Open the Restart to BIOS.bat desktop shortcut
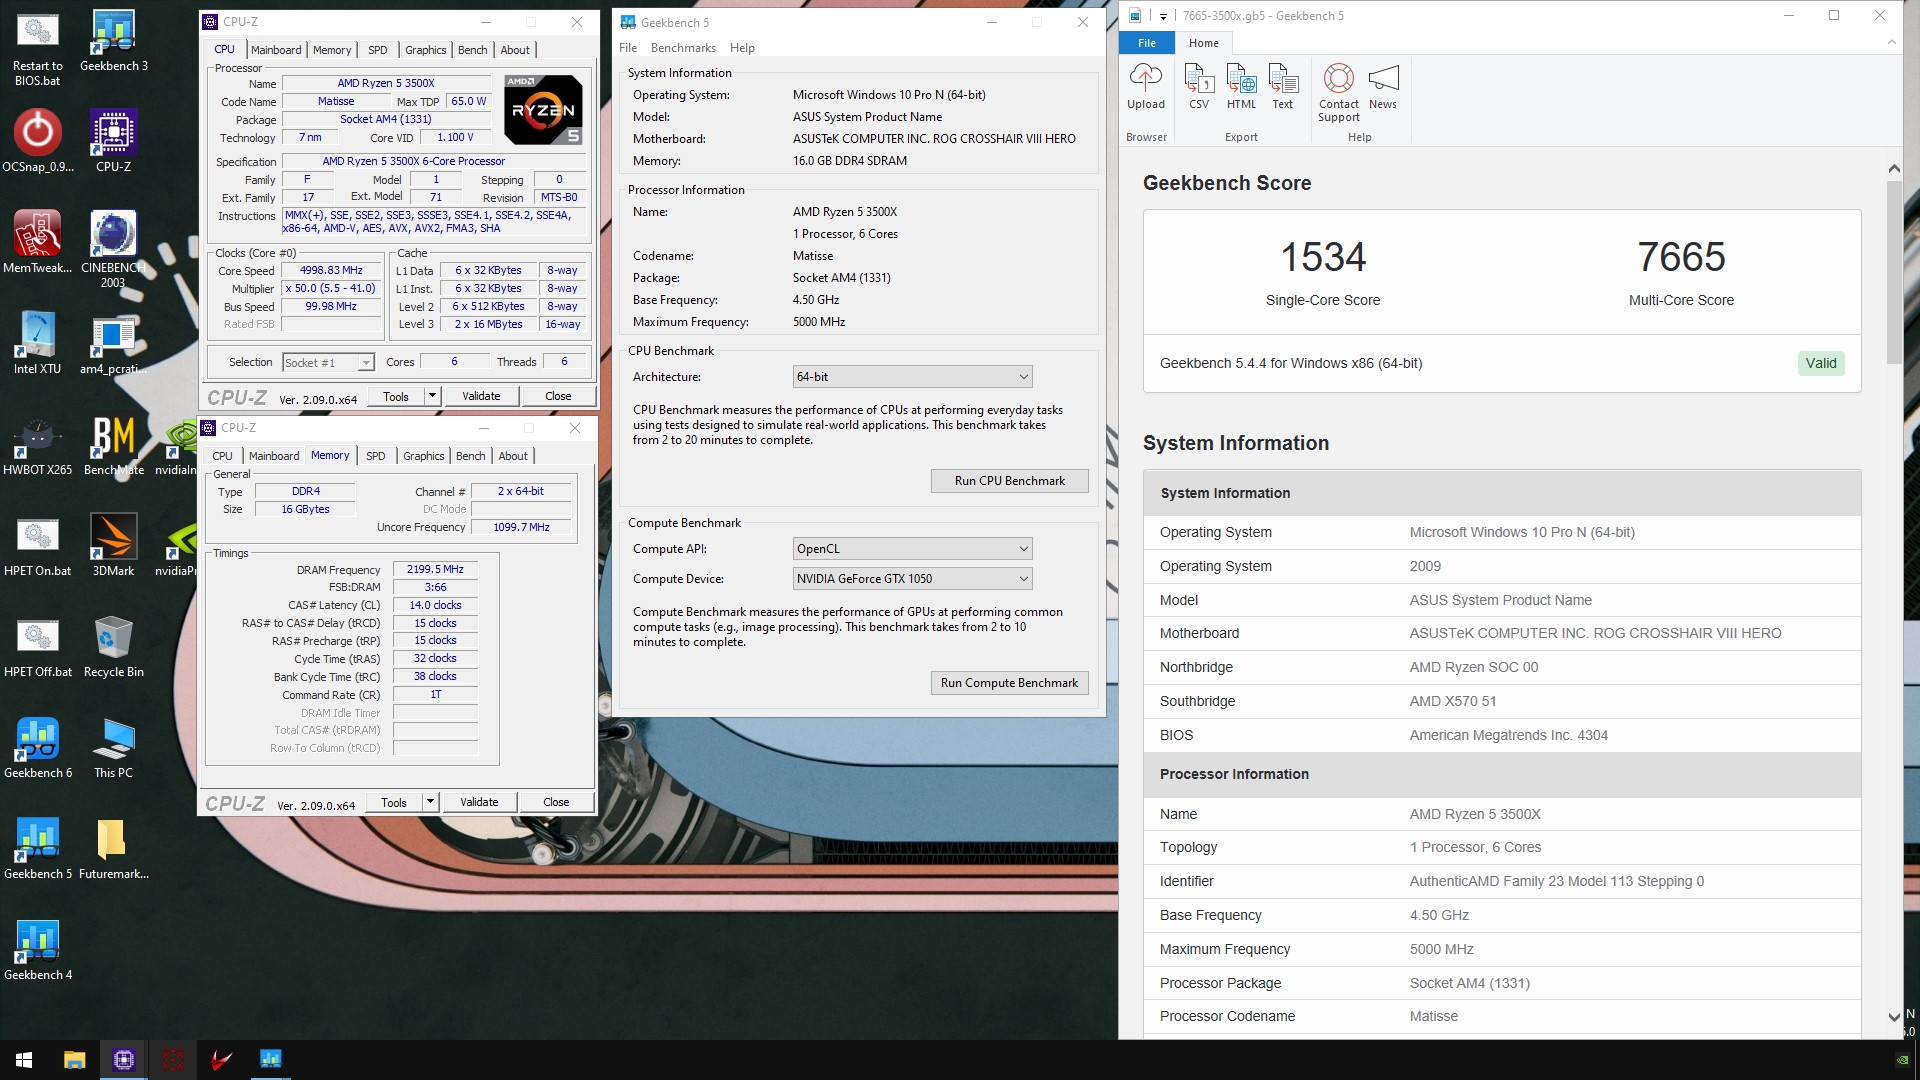Screen dimensions: 1920x1080 point(38,48)
